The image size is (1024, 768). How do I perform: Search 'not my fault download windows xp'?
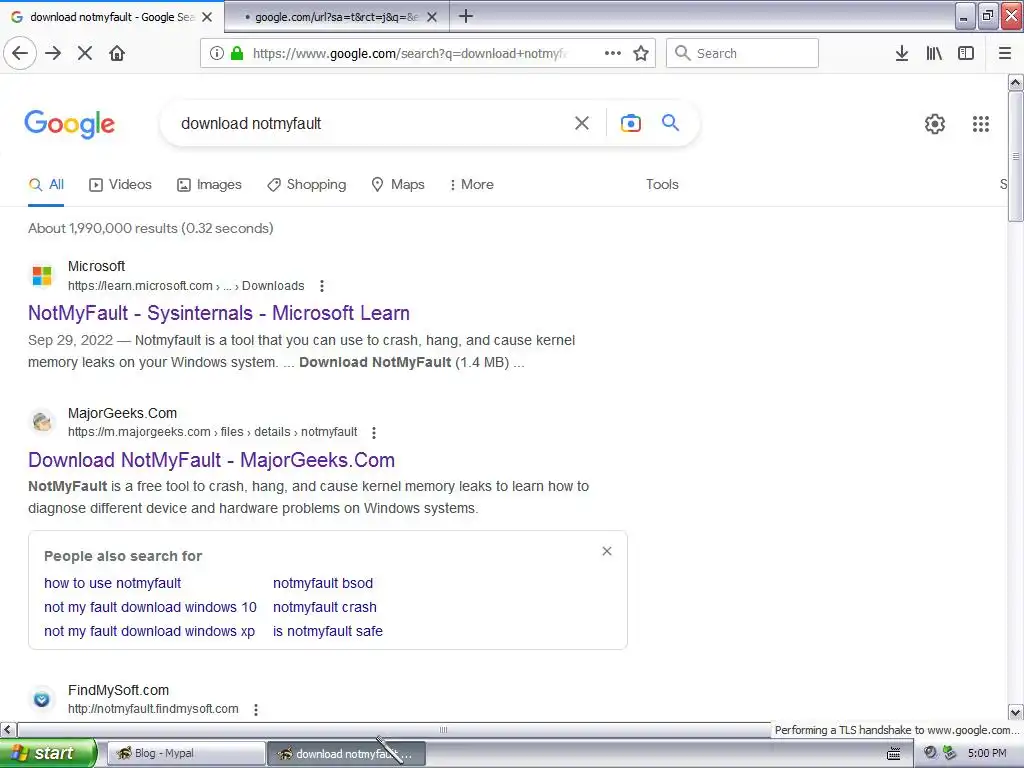coord(150,632)
